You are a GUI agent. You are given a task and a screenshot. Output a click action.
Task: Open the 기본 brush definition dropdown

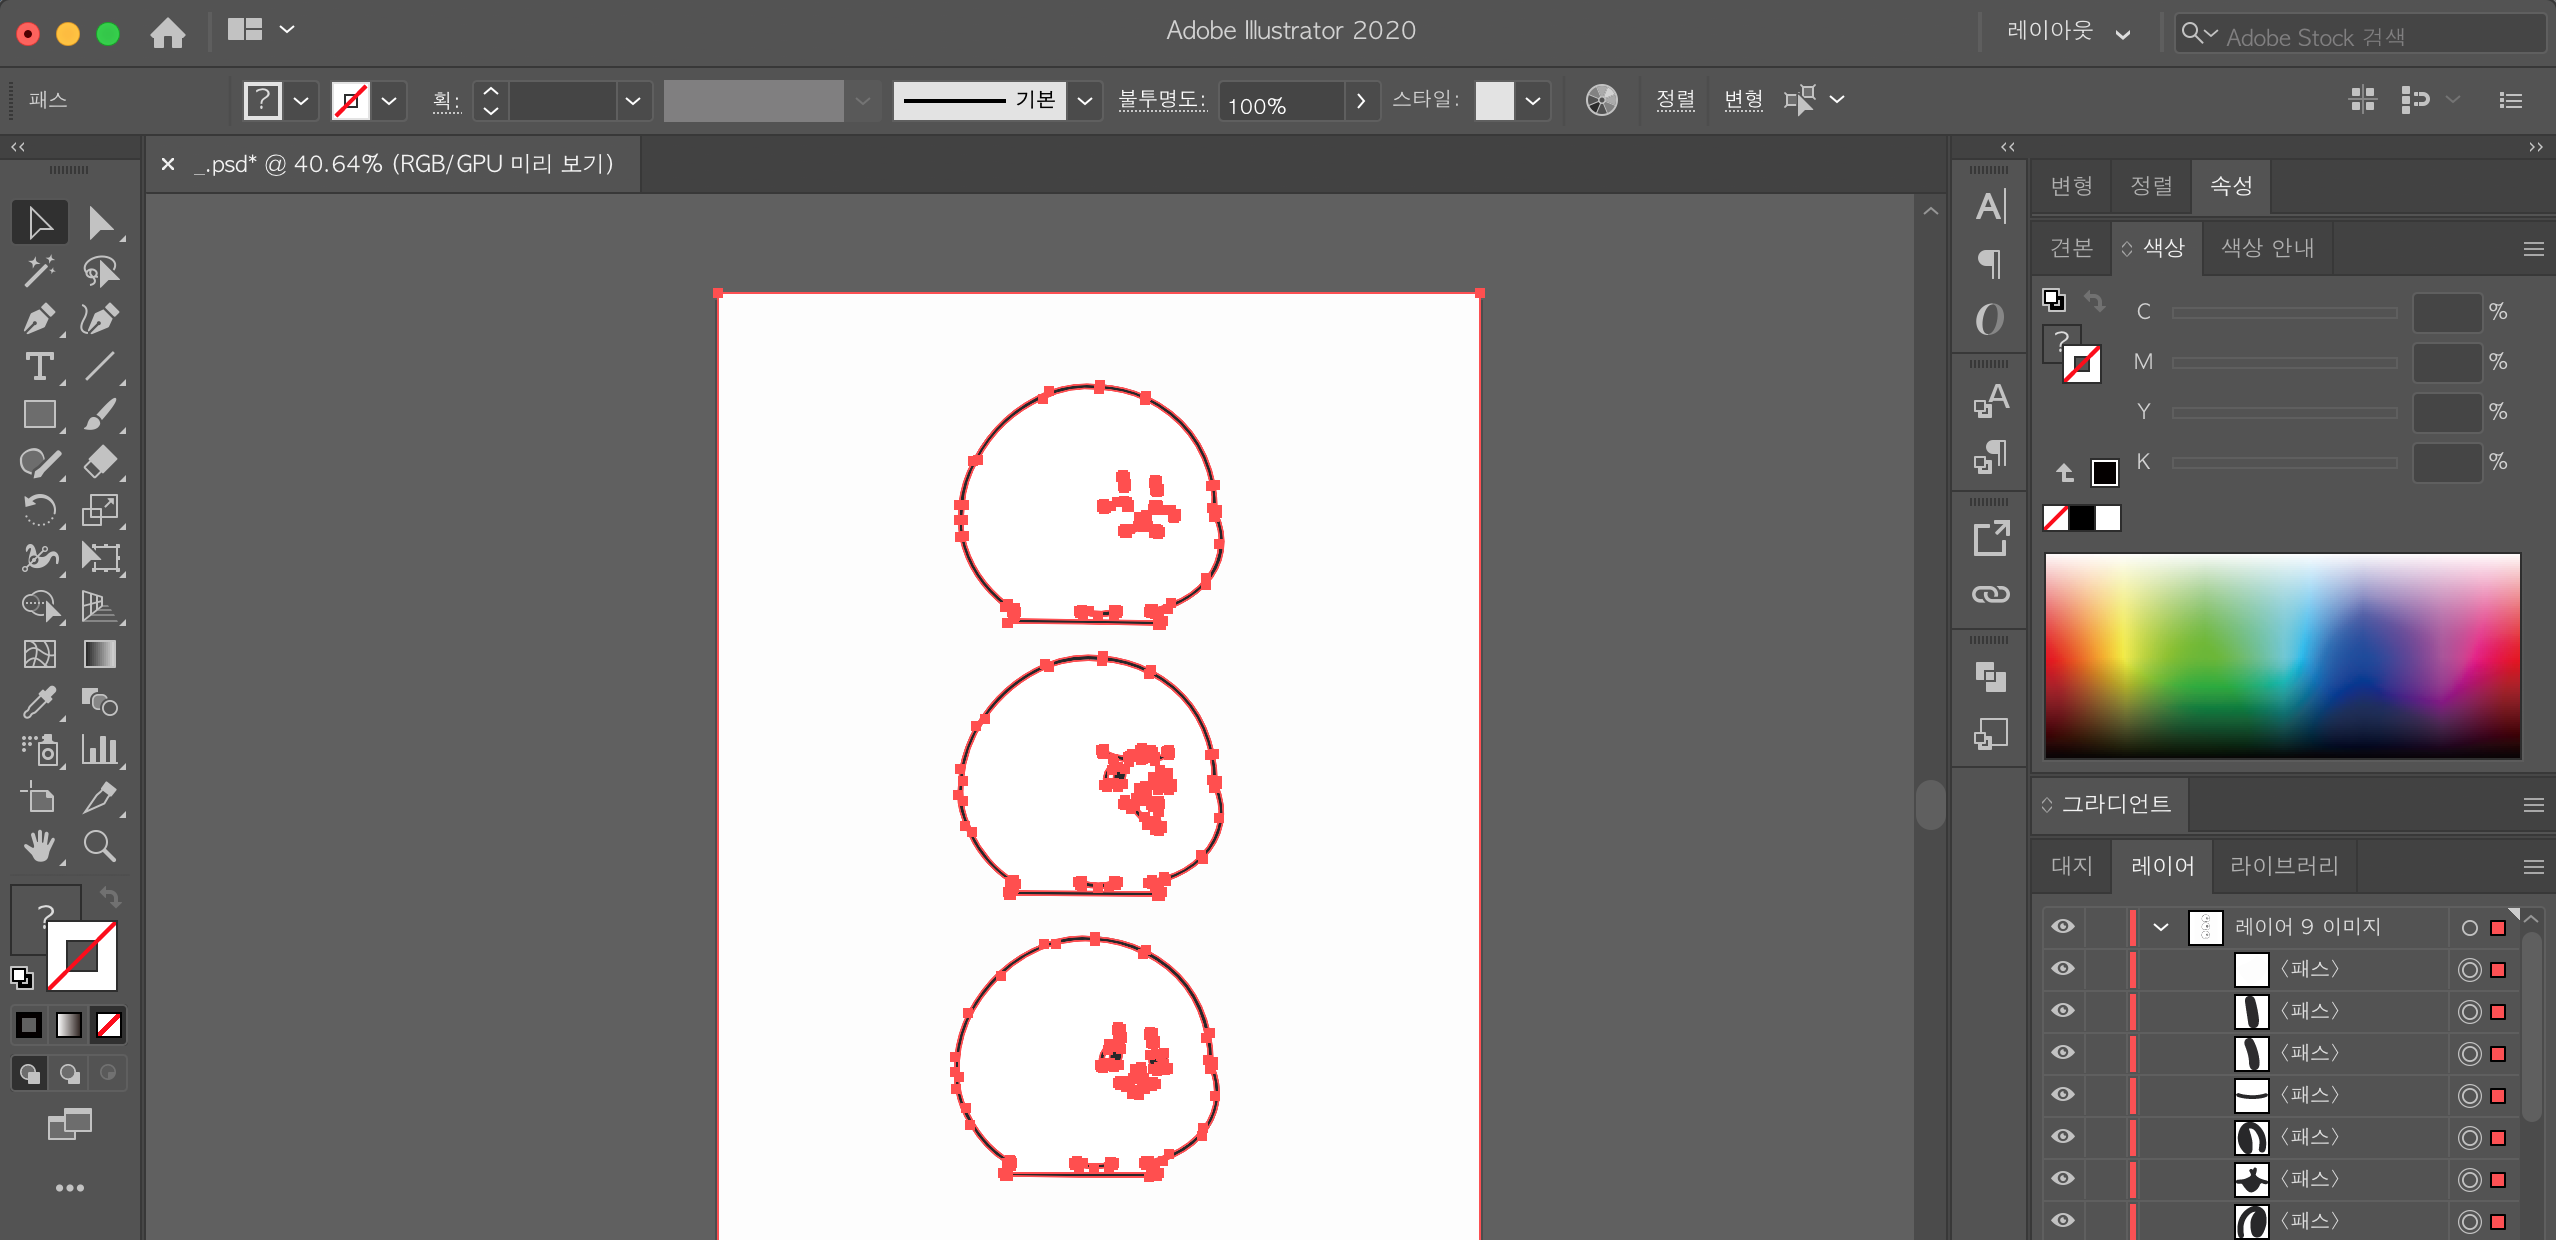point(1084,100)
